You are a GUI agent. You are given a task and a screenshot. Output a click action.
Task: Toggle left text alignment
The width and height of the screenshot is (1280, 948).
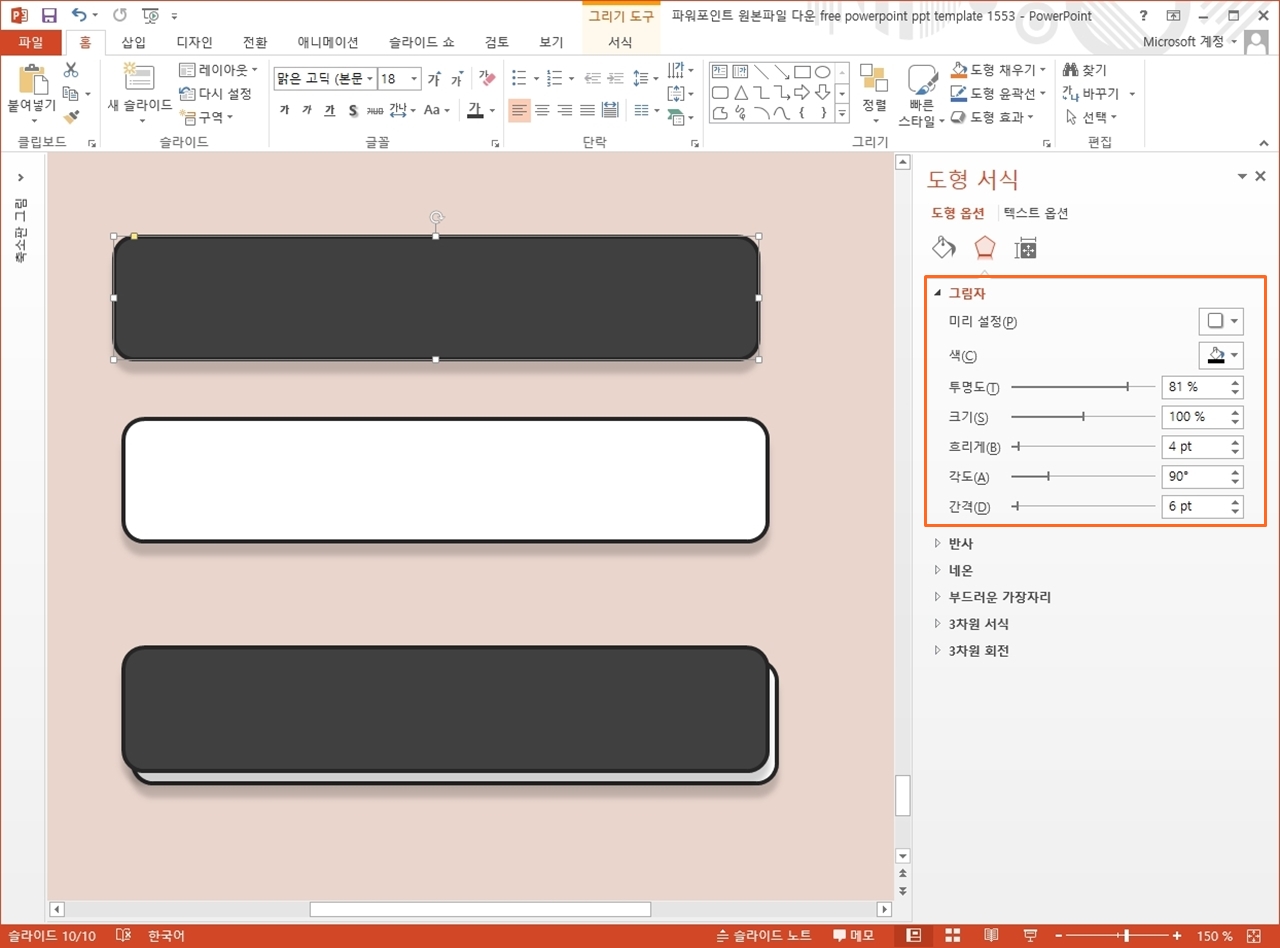(x=519, y=110)
